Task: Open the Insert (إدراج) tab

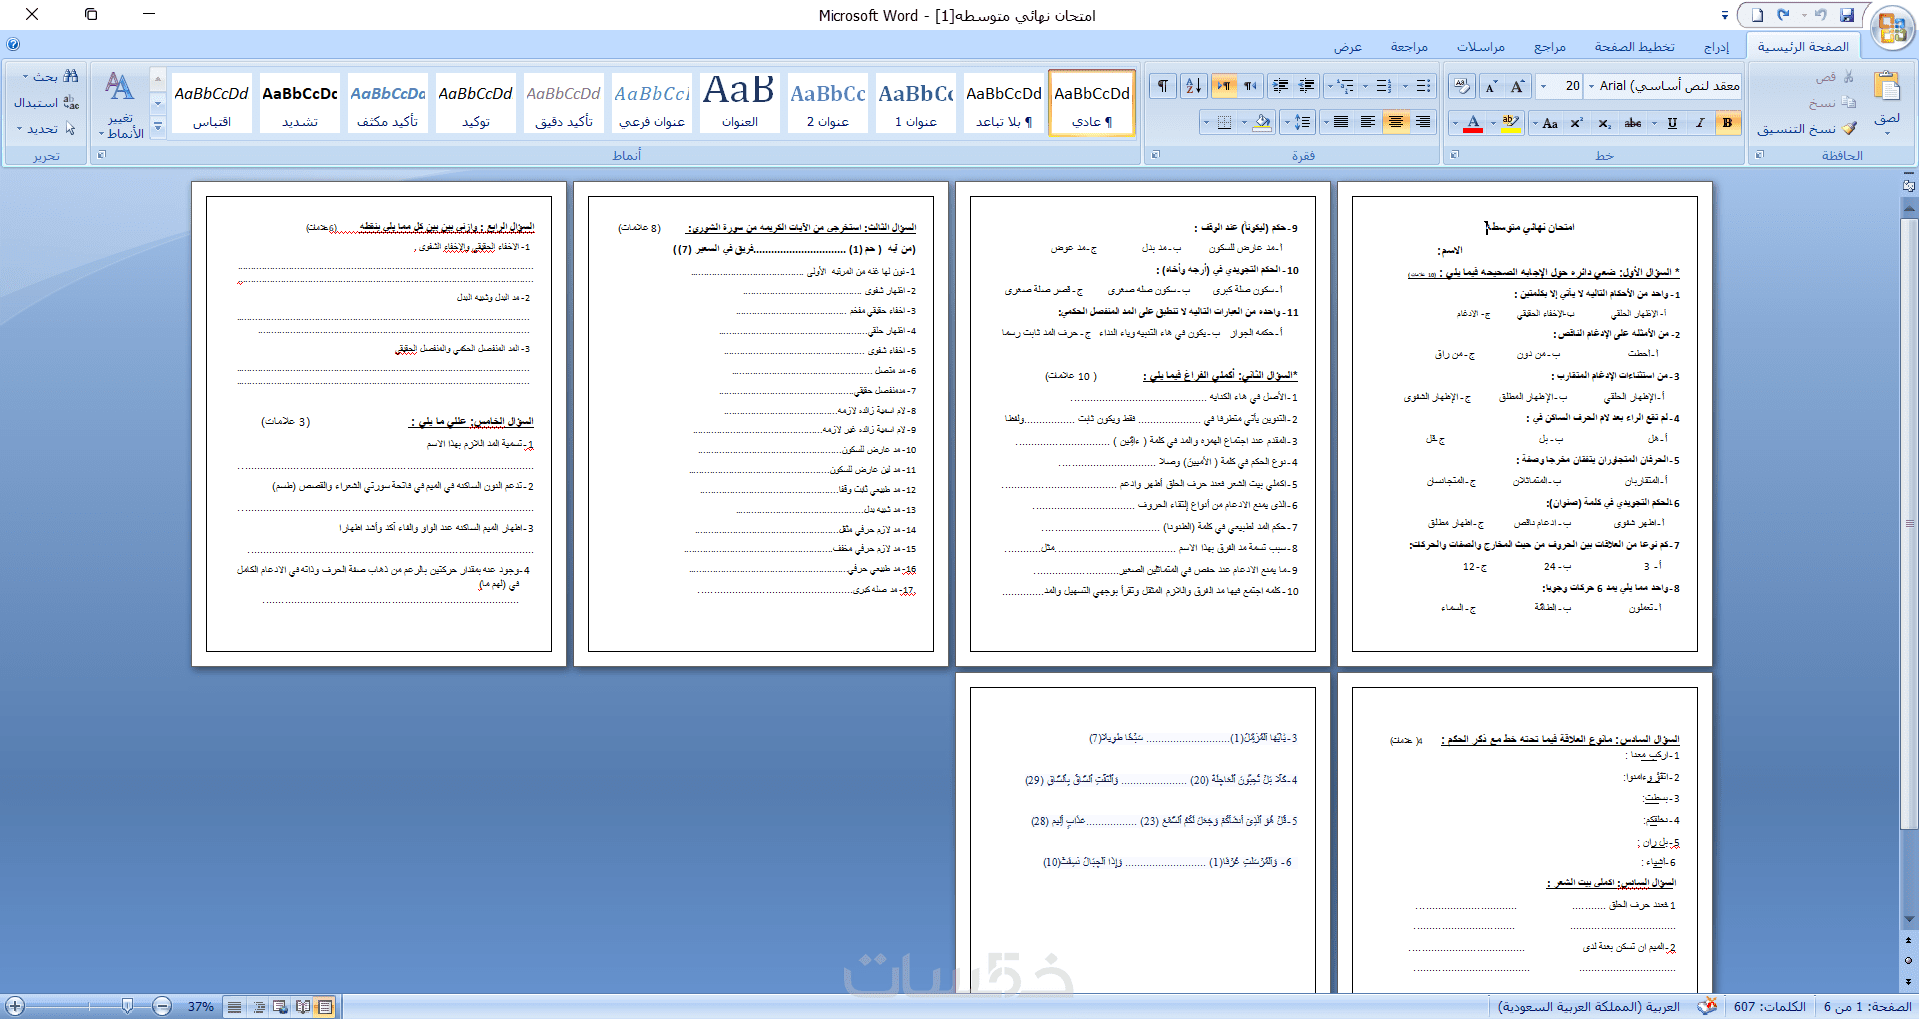Action: coord(1716,47)
